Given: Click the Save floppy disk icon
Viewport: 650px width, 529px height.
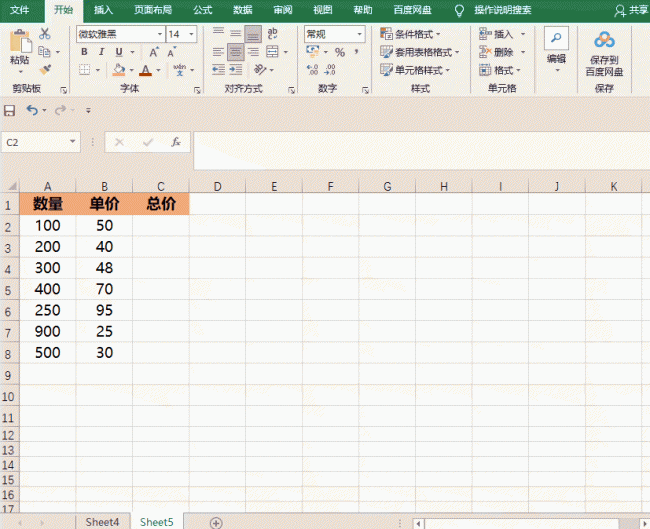Looking at the screenshot, I should tap(10, 110).
